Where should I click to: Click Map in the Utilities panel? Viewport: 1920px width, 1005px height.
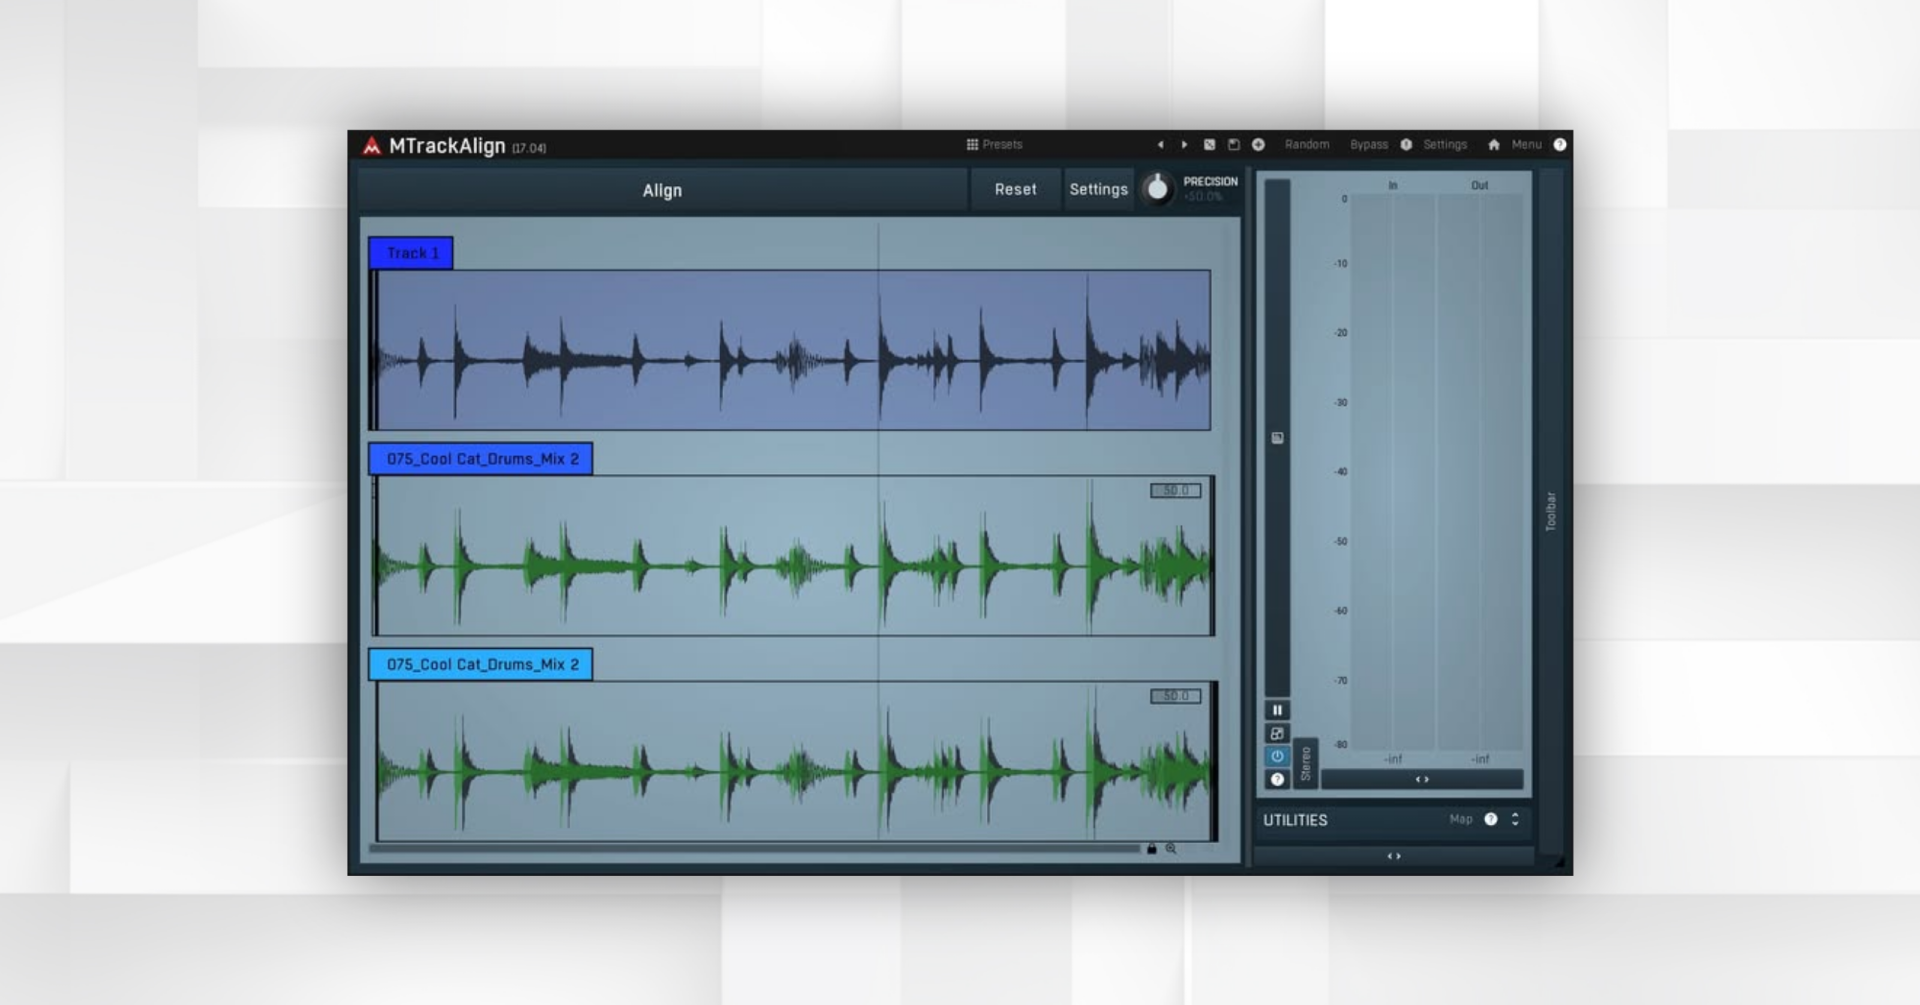[1461, 819]
